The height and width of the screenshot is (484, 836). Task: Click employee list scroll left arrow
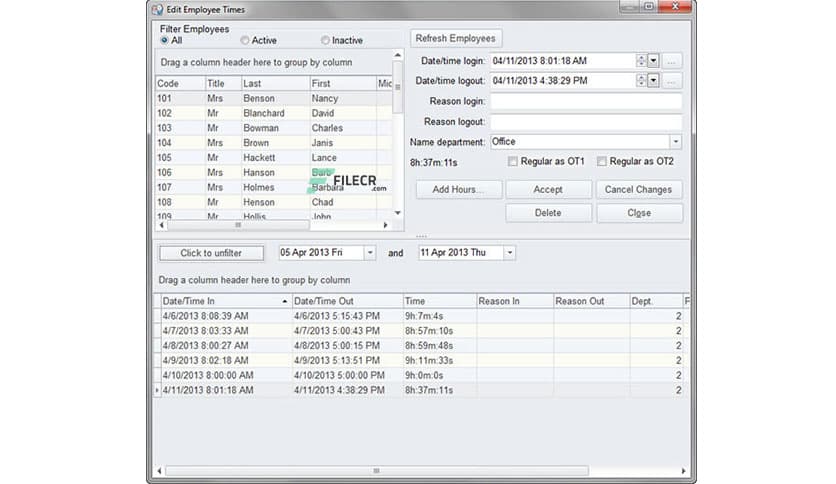(162, 225)
